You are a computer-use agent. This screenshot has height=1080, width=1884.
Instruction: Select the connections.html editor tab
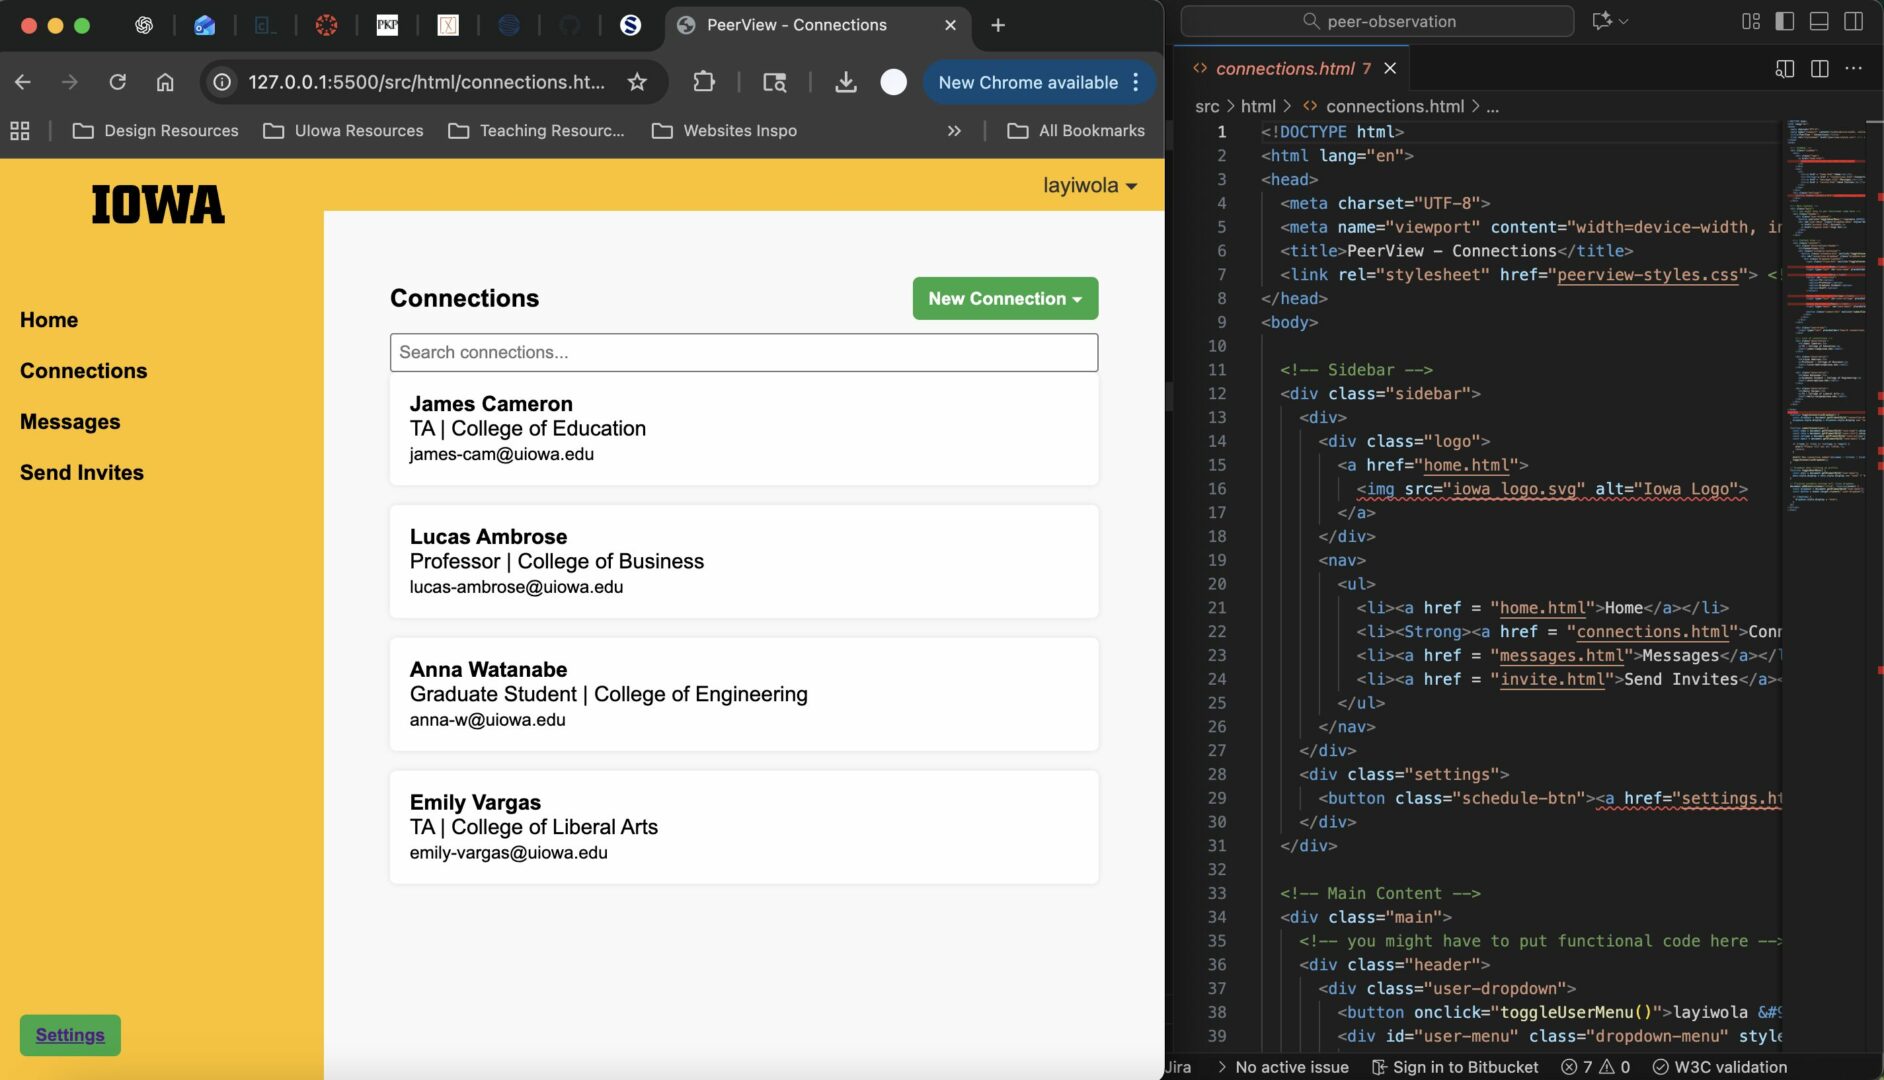coord(1284,68)
